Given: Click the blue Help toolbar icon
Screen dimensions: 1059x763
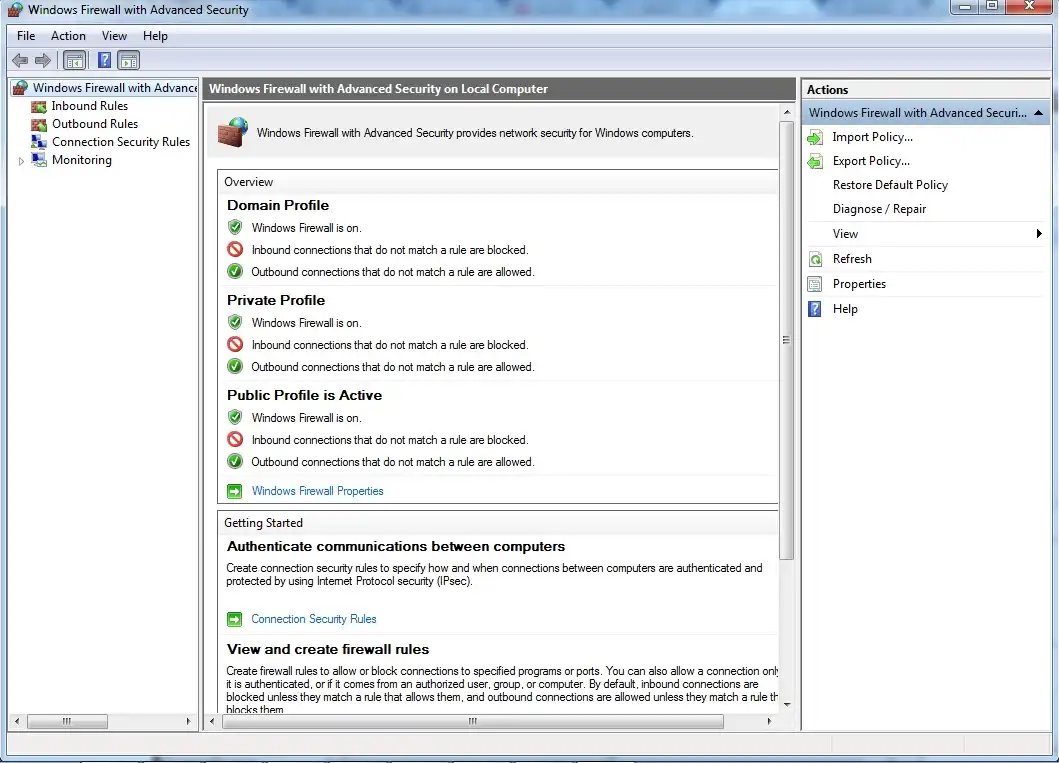Looking at the screenshot, I should tap(104, 60).
